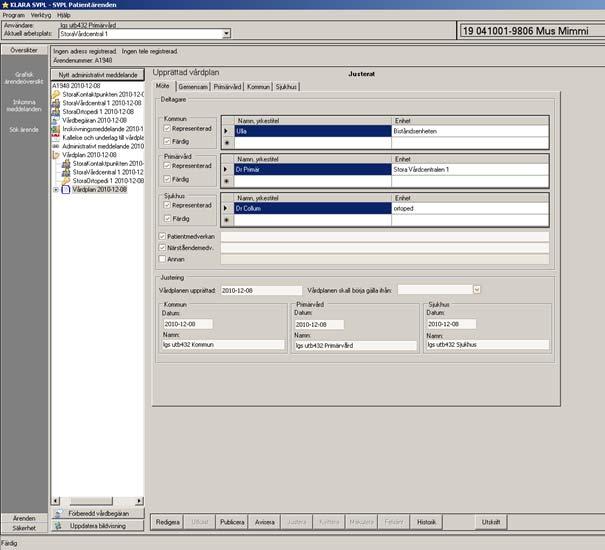Toggle Kommun Färdig checkbox
Image resolution: width=605 pixels, height=550 pixels.
(x=167, y=142)
